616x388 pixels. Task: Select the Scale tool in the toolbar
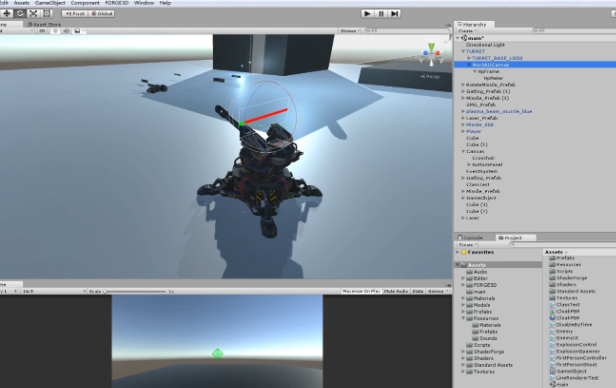coord(33,13)
